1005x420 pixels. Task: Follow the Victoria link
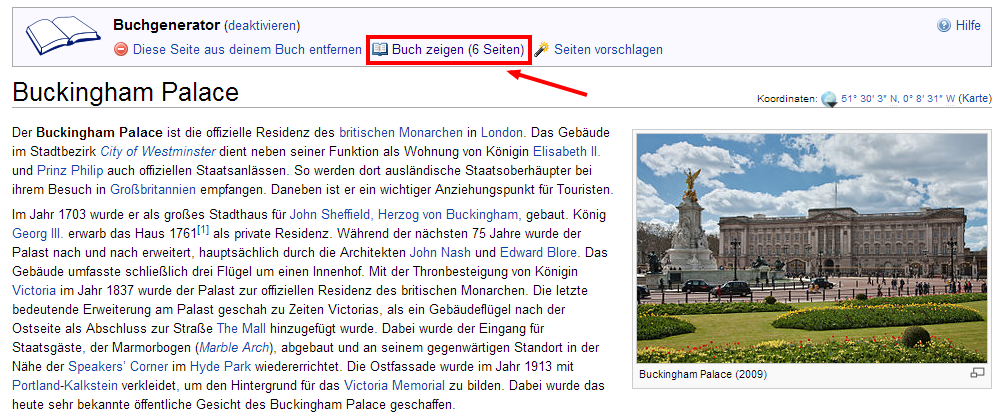[34, 290]
